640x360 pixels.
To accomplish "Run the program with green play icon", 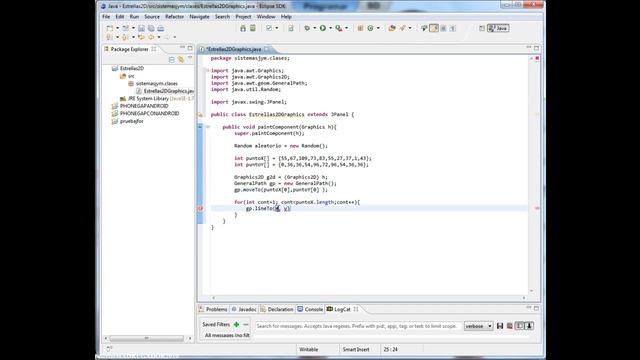I will 323,28.
